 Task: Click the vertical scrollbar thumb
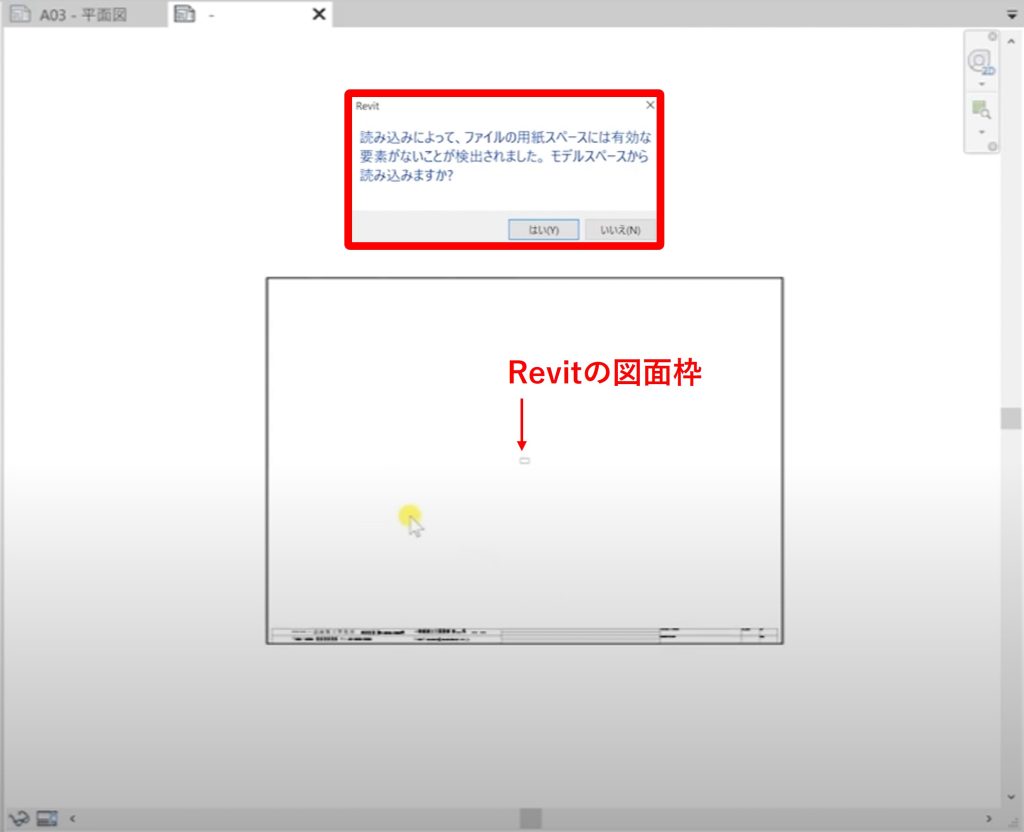click(1011, 418)
